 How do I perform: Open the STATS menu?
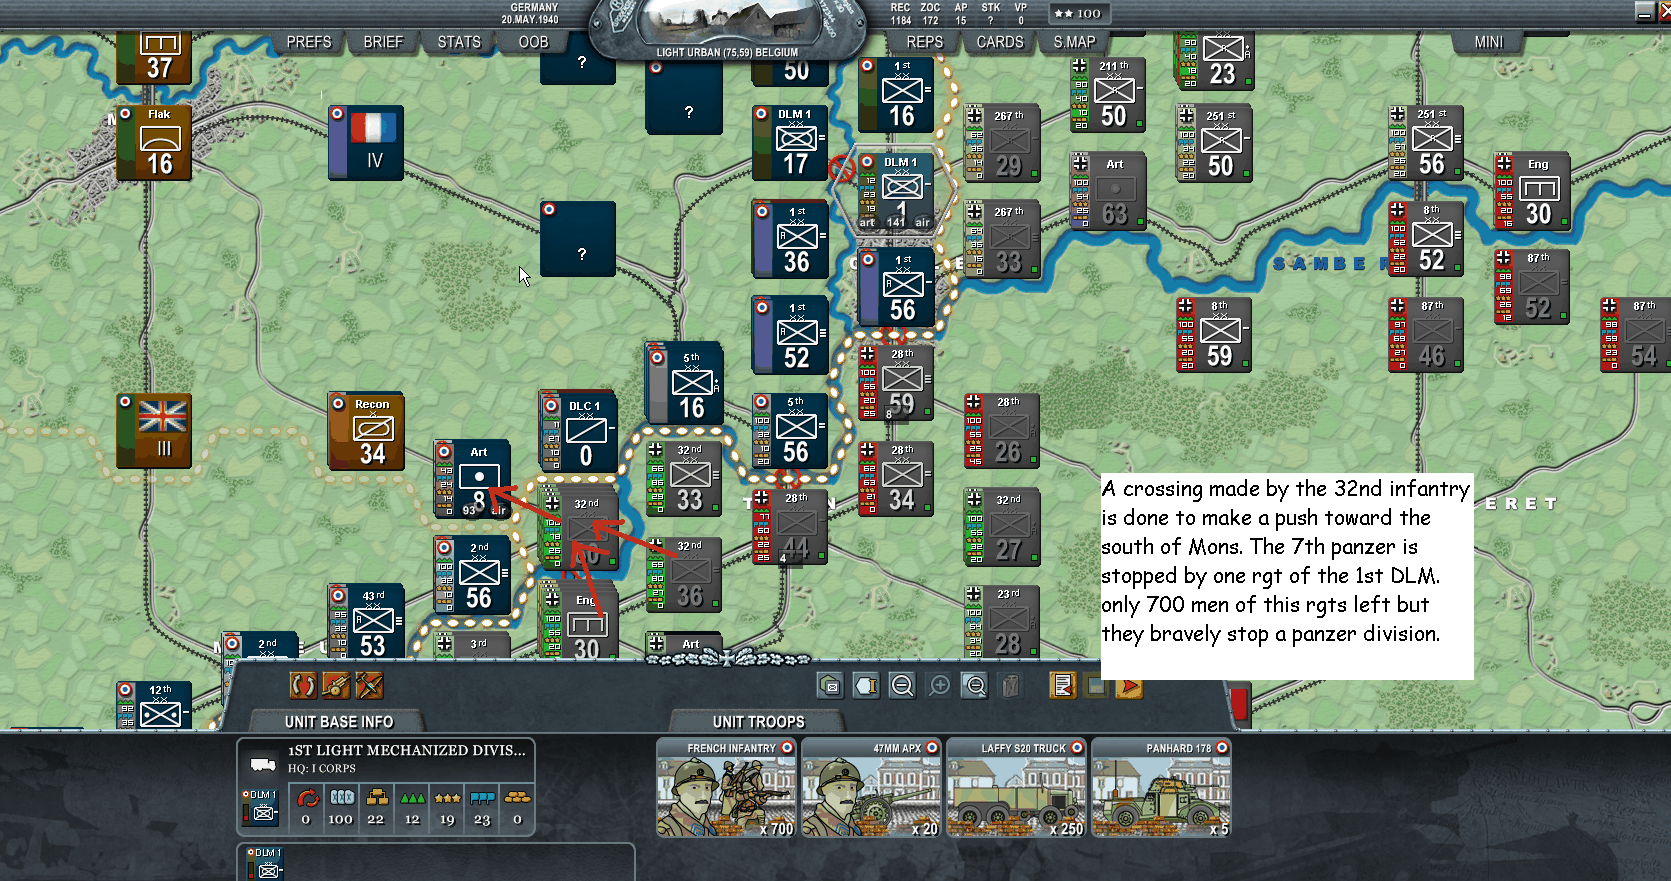(459, 42)
